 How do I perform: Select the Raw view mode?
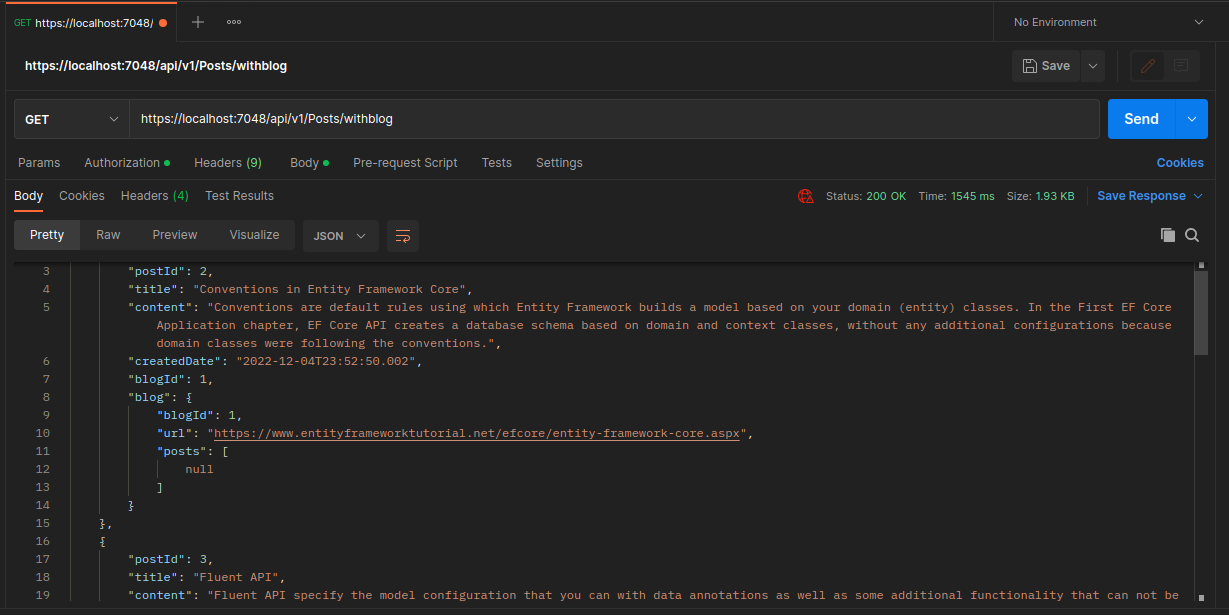[108, 235]
